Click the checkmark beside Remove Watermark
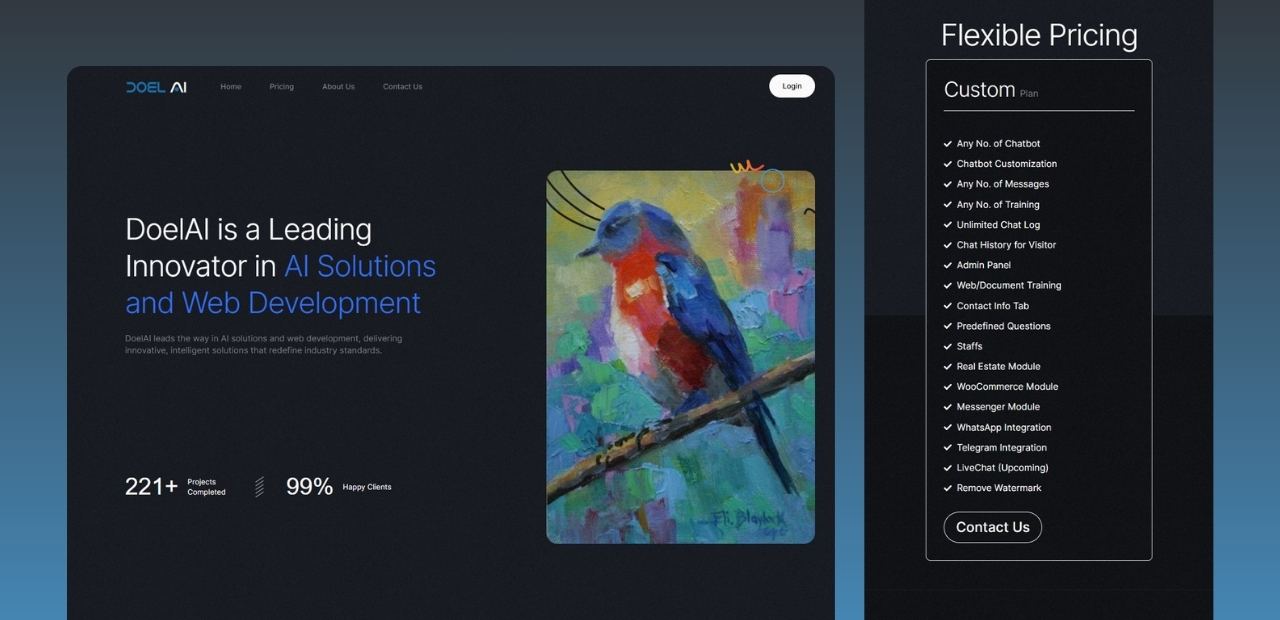 (x=948, y=488)
